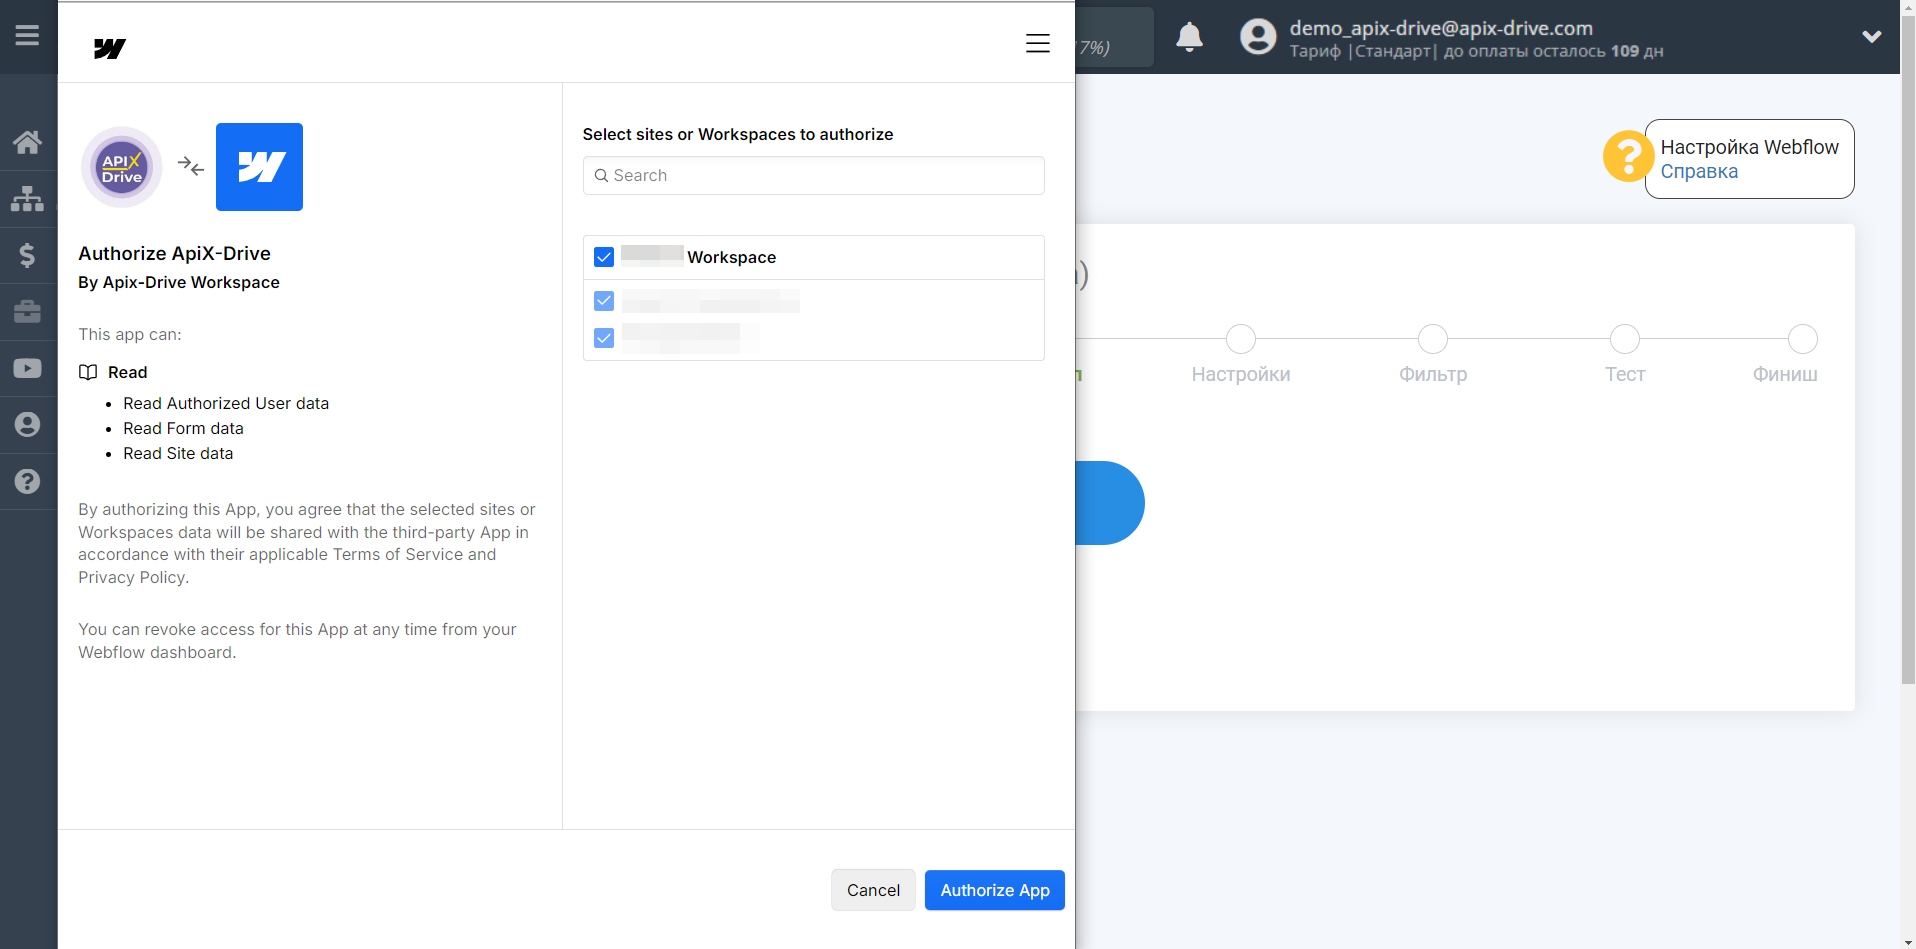
Task: Click the By Apix-Drive Workspace text
Action: tap(179, 282)
